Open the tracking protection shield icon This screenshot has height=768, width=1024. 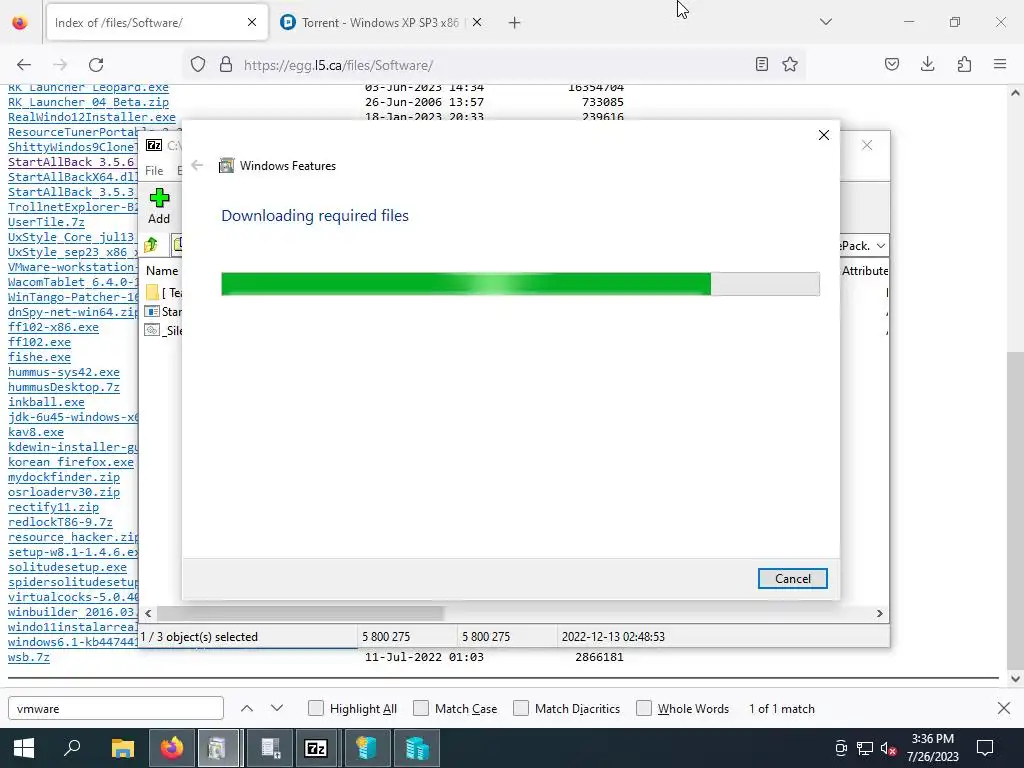tap(198, 65)
